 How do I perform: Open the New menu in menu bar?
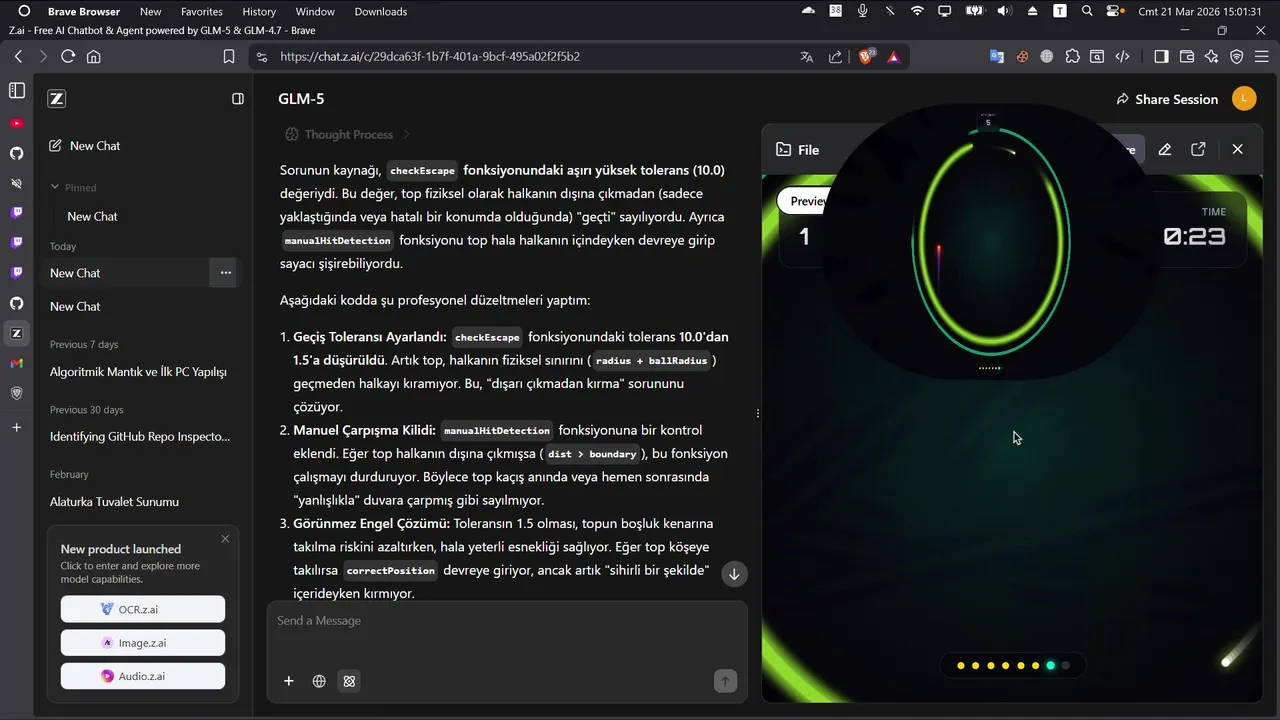[x=151, y=12]
